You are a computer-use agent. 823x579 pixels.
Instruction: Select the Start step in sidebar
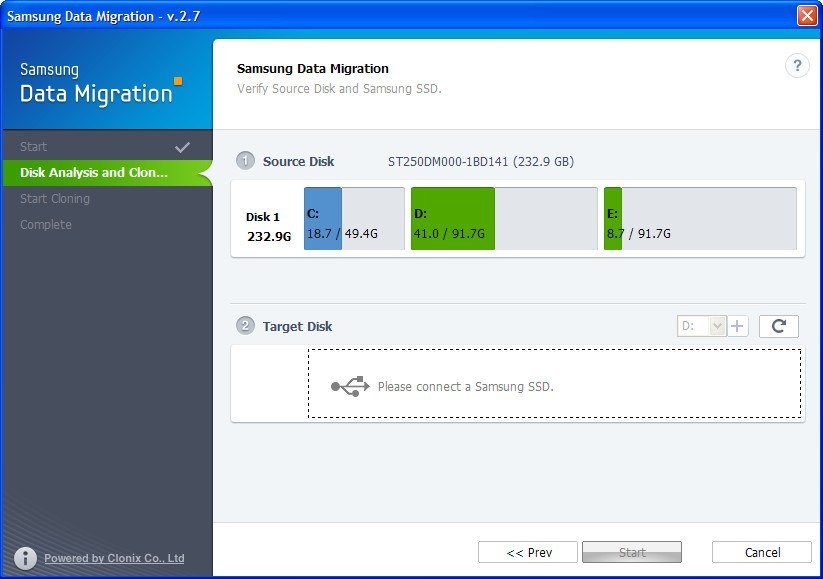tap(34, 147)
